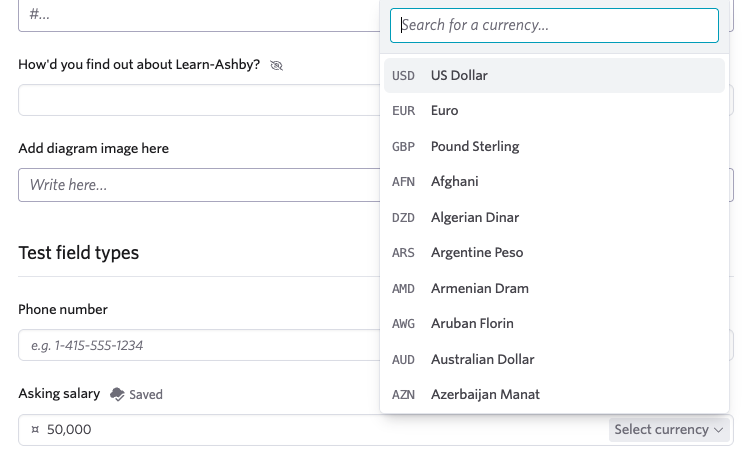Pick Armenian Dram in the dropdown
Screen dimensions: 753x451
554,289
